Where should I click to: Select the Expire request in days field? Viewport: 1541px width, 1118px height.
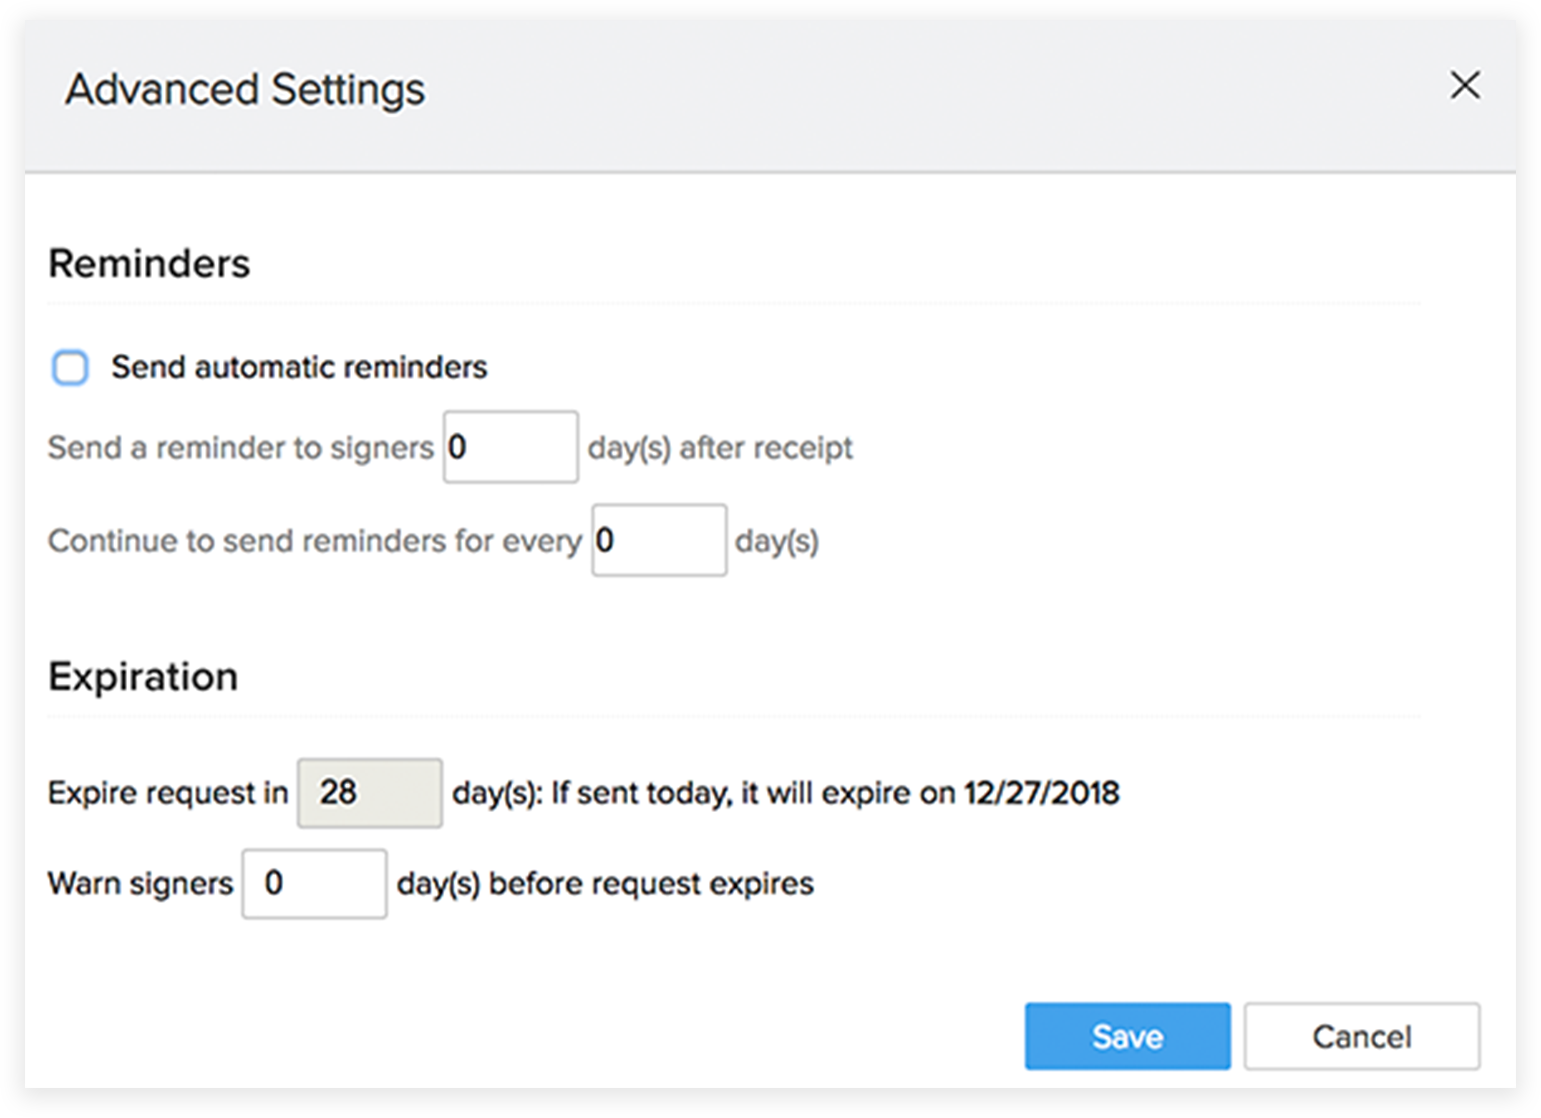pos(370,793)
